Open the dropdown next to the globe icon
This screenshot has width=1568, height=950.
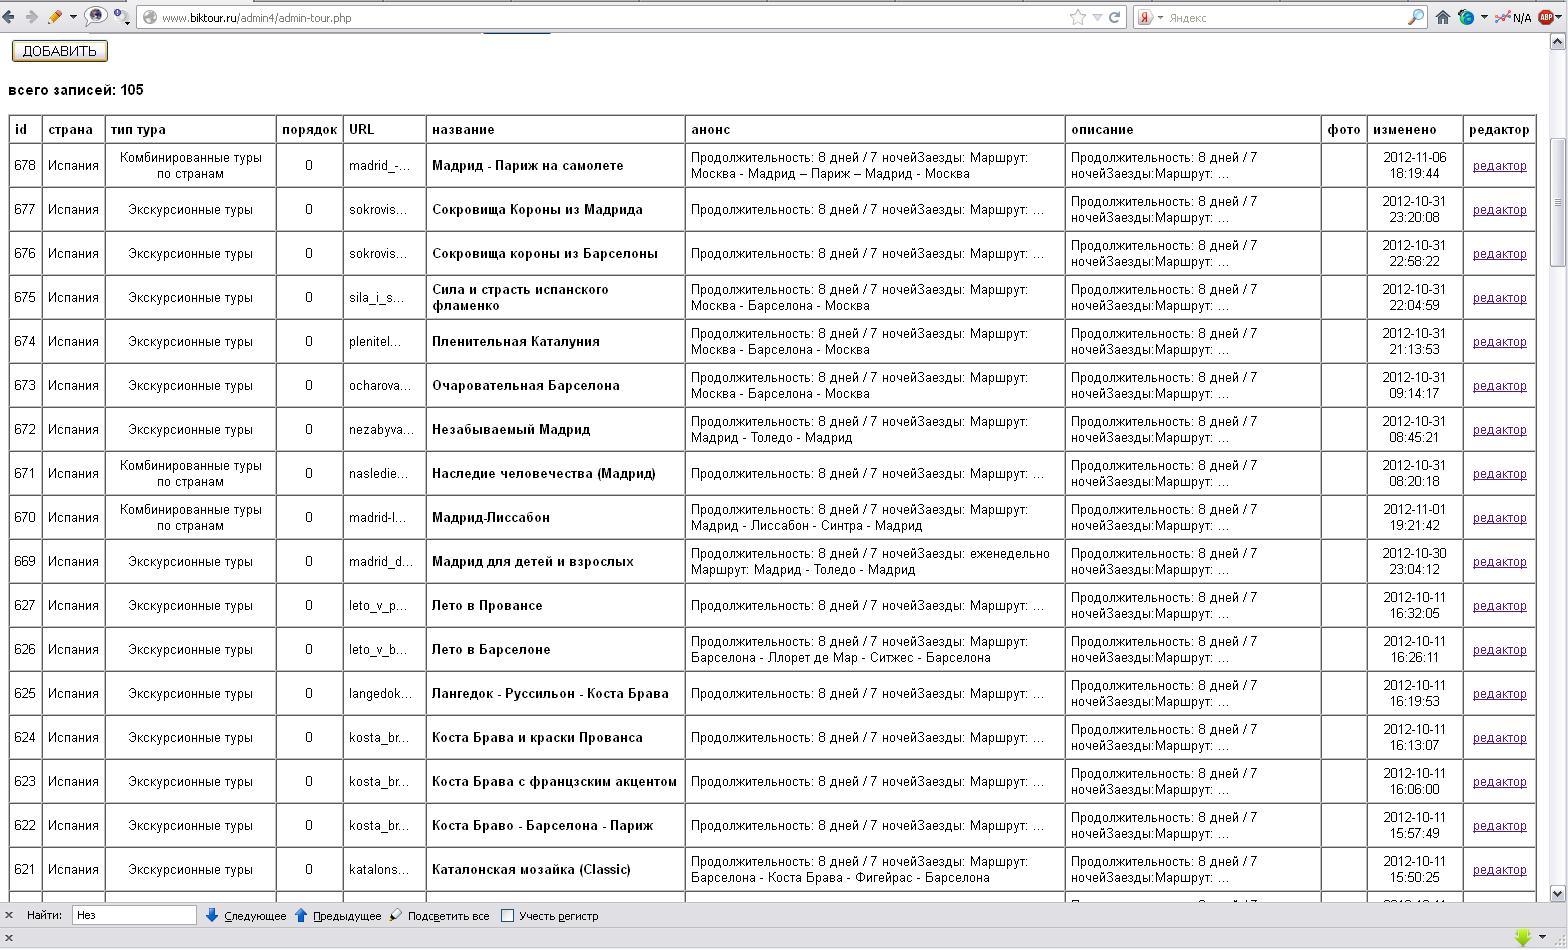[1484, 17]
